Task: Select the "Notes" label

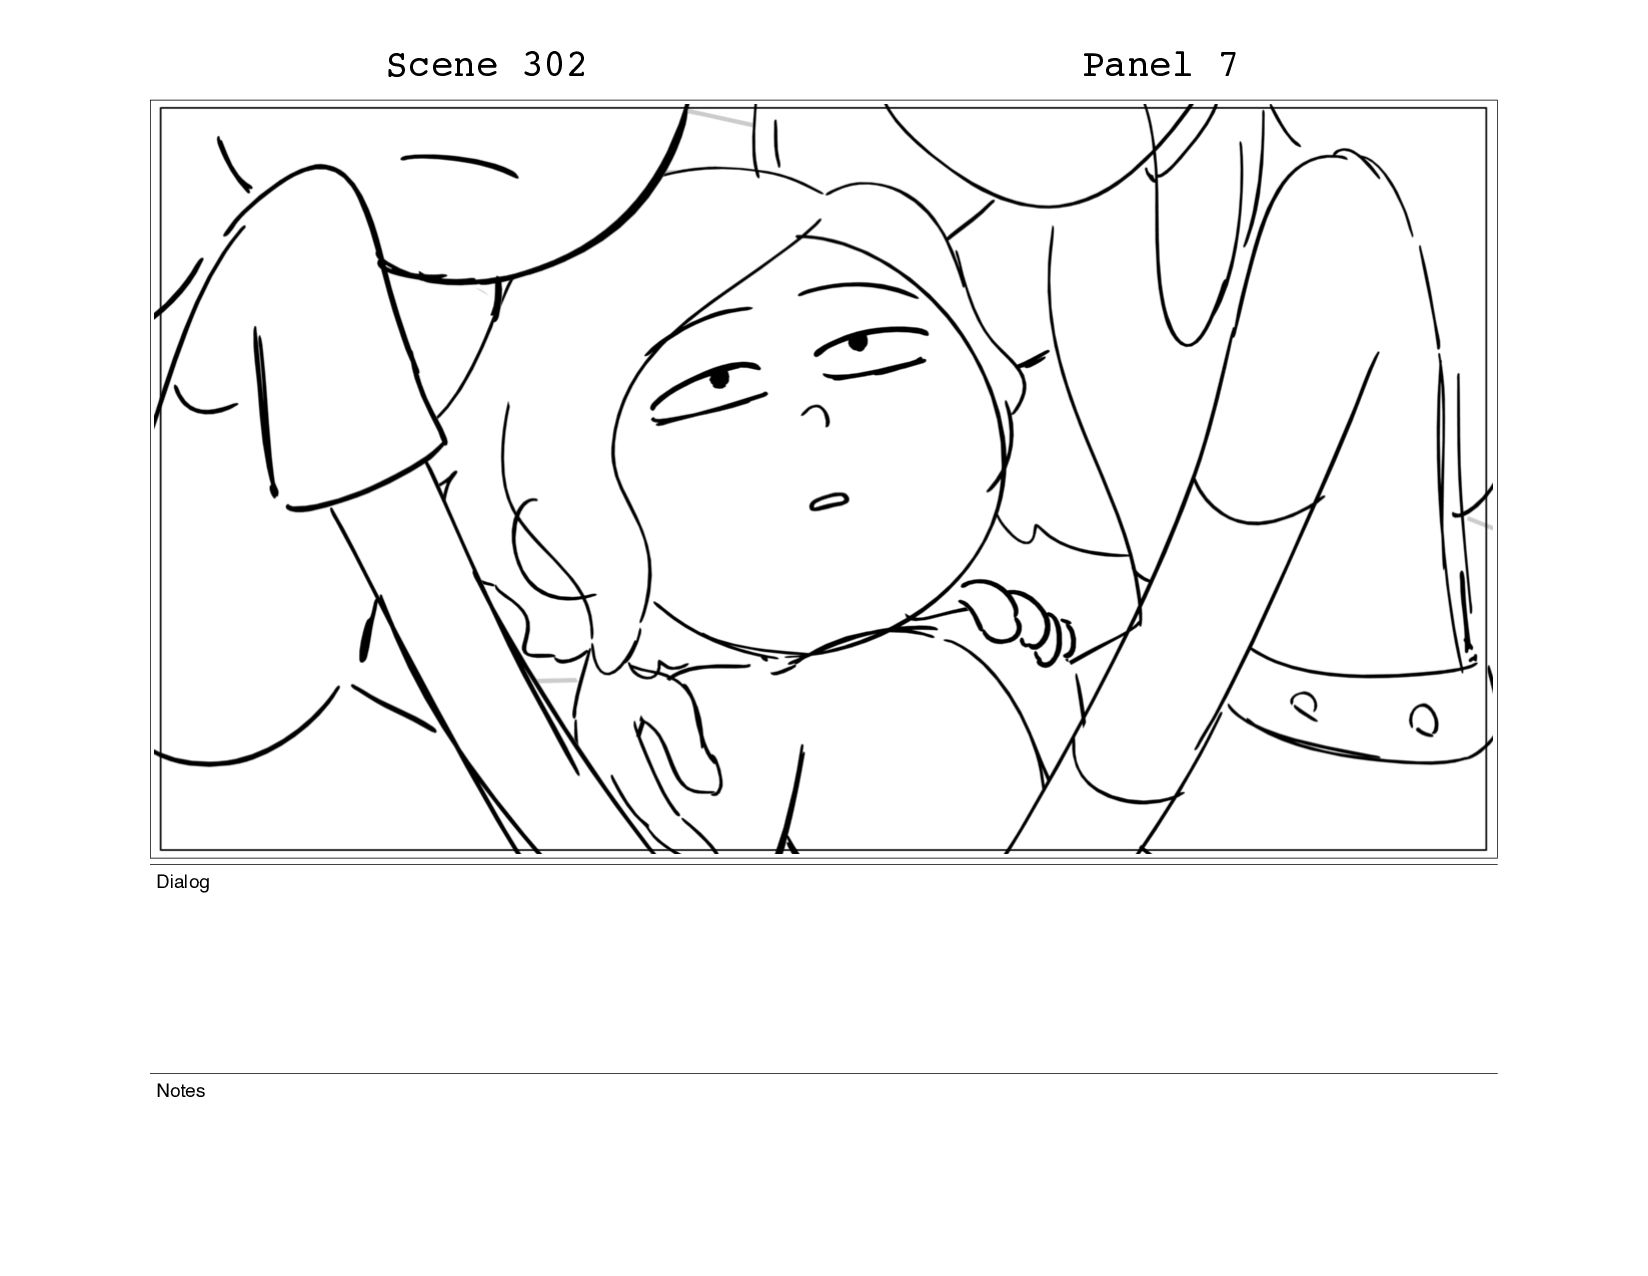Action: [x=181, y=1091]
